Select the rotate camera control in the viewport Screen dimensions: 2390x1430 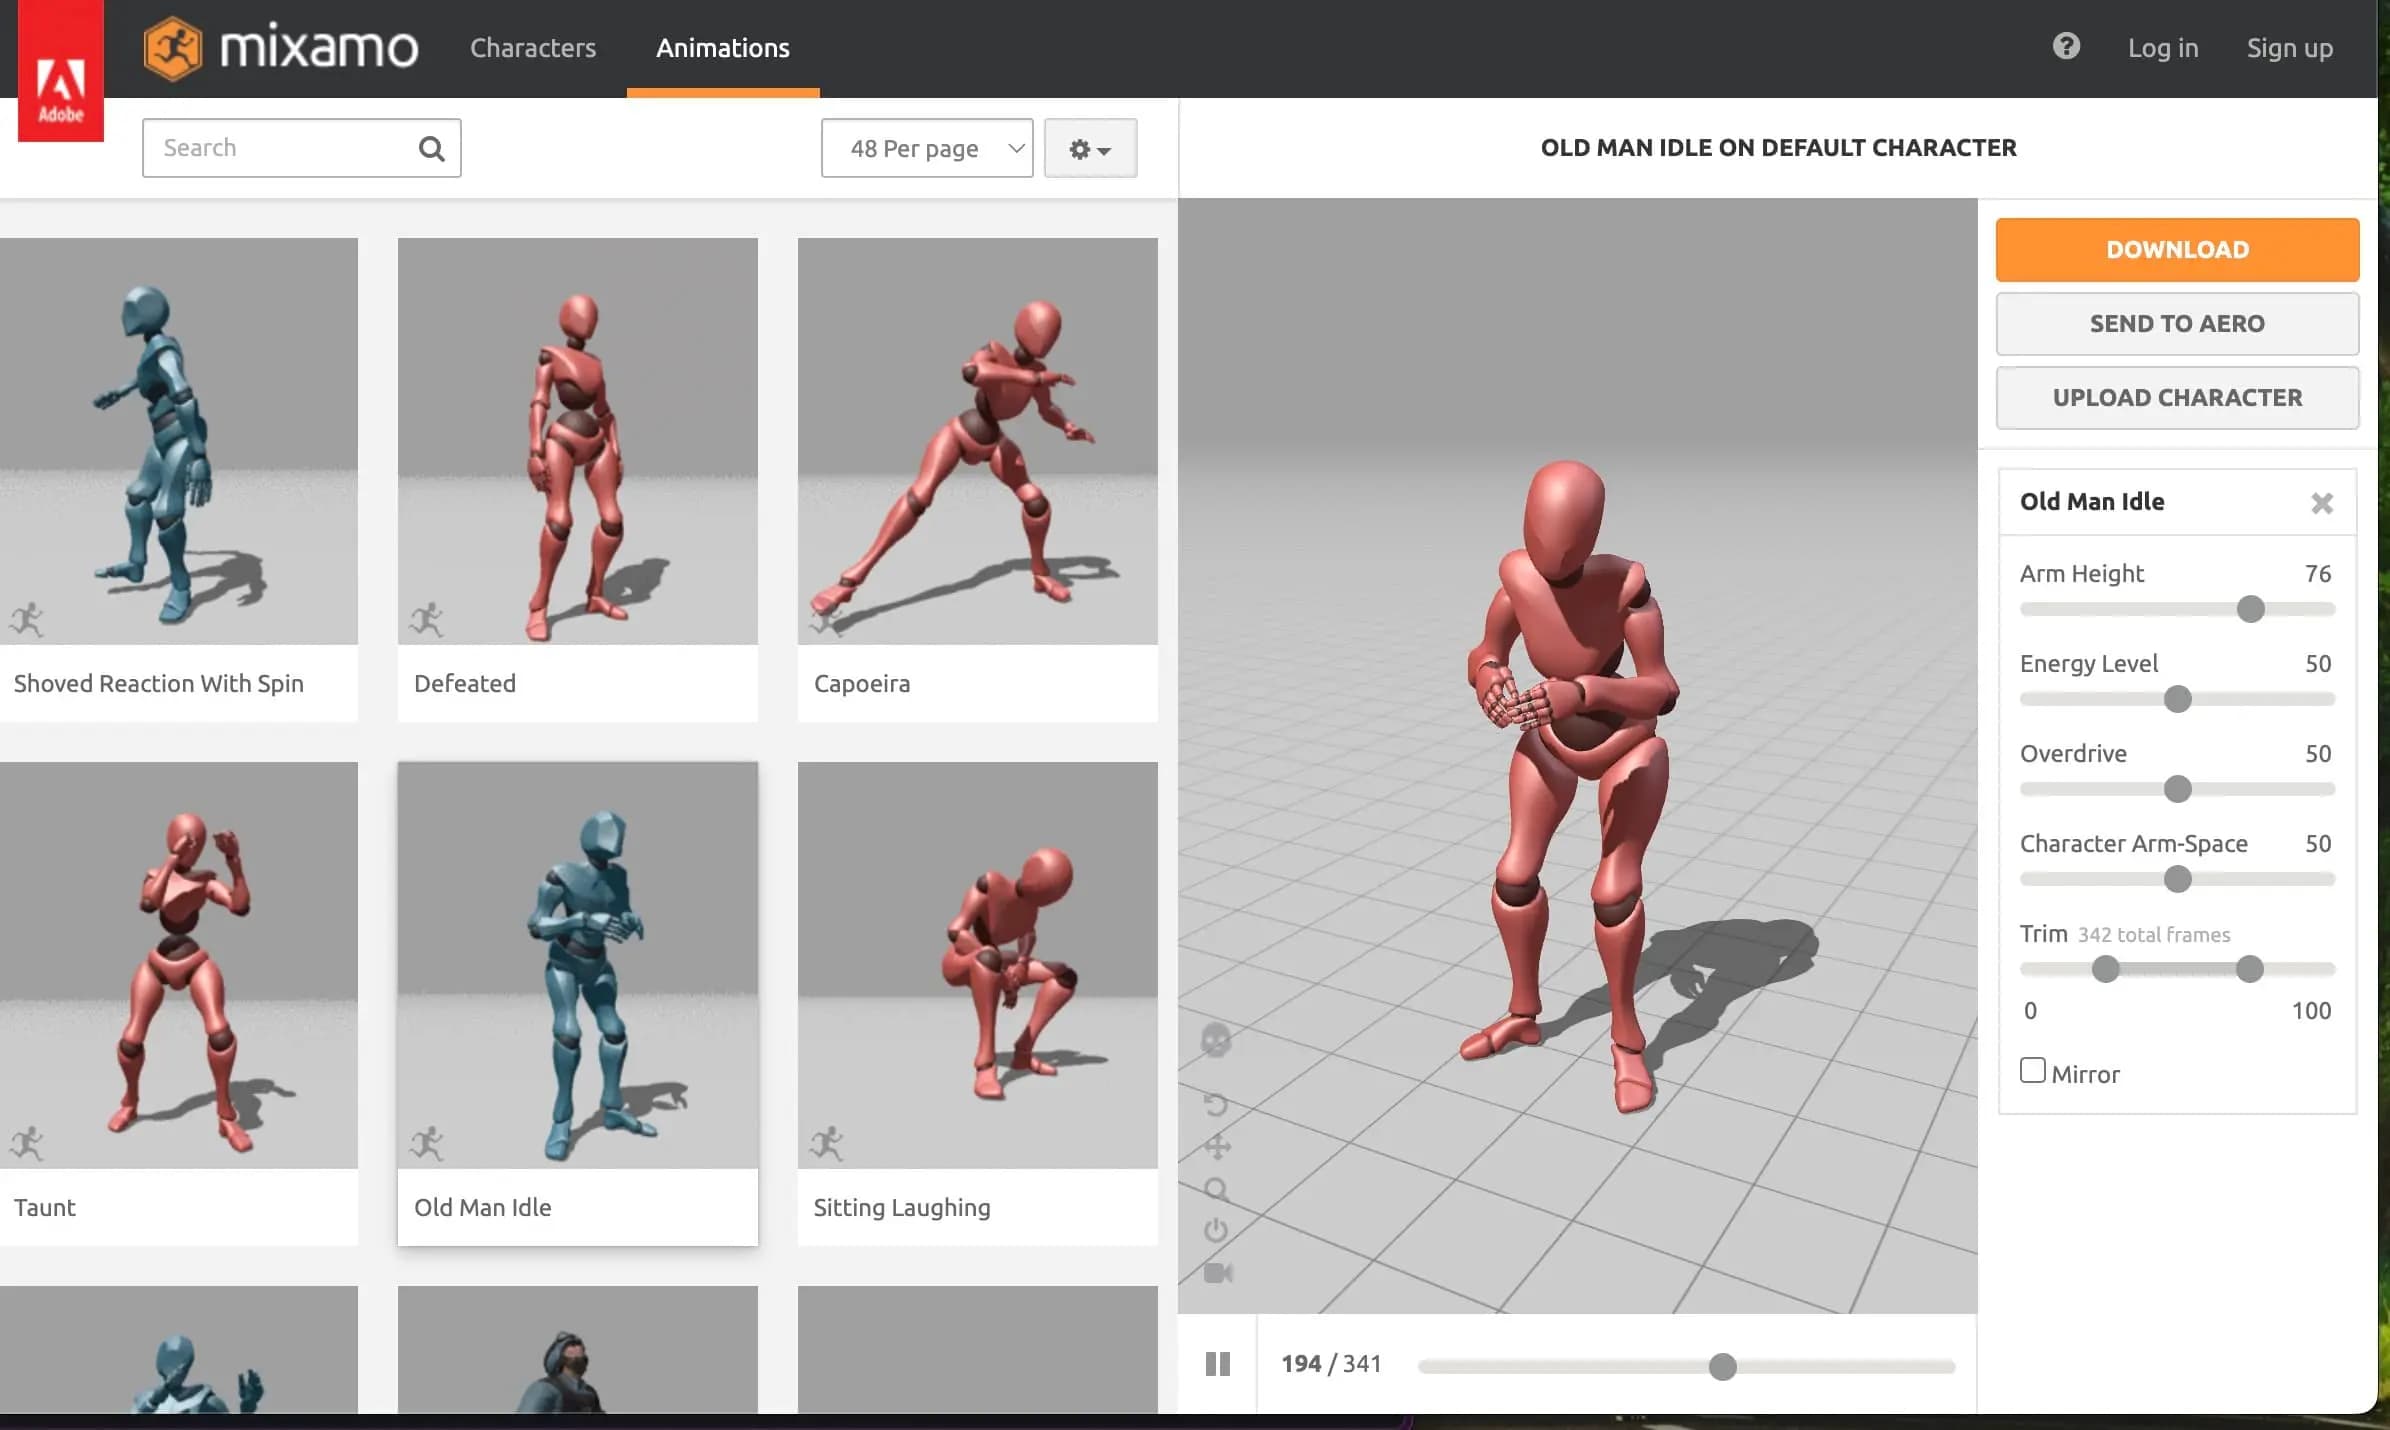(x=1216, y=1105)
